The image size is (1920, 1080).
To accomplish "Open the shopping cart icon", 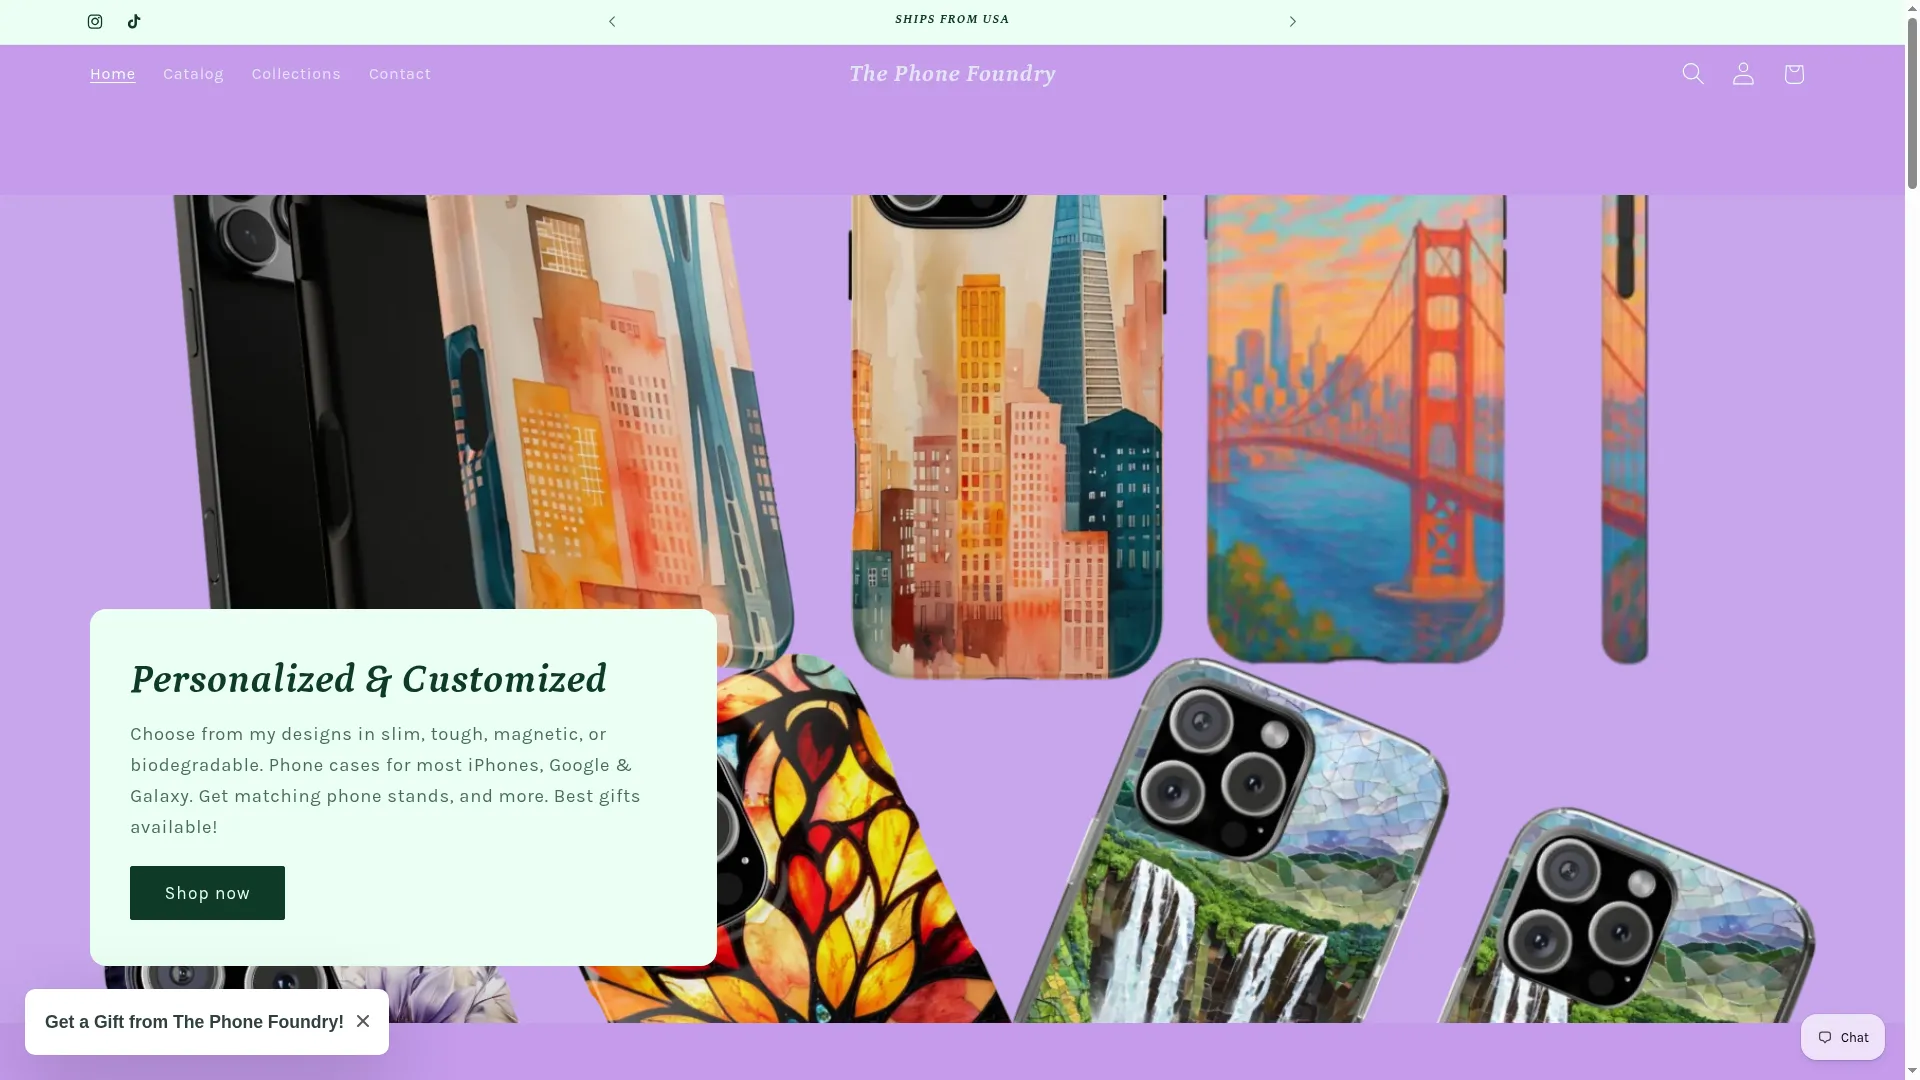I will click(x=1794, y=74).
